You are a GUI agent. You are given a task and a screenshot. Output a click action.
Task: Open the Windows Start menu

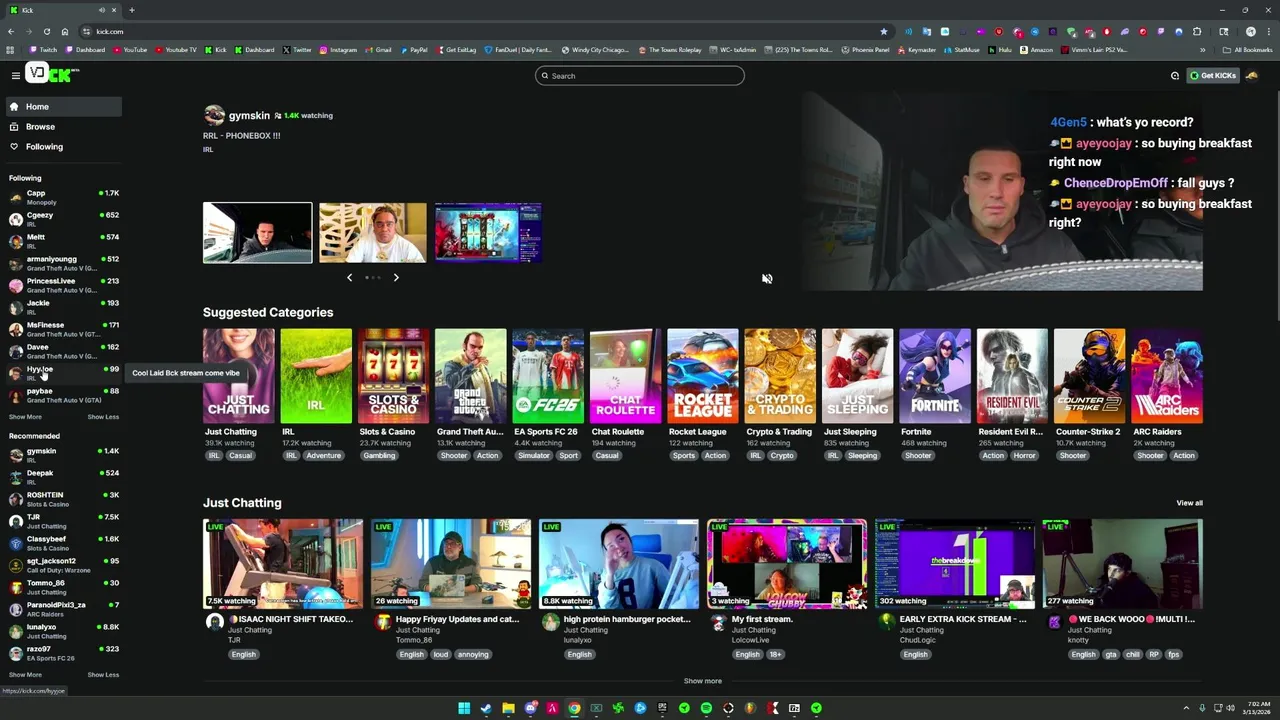pyautogui.click(x=464, y=708)
